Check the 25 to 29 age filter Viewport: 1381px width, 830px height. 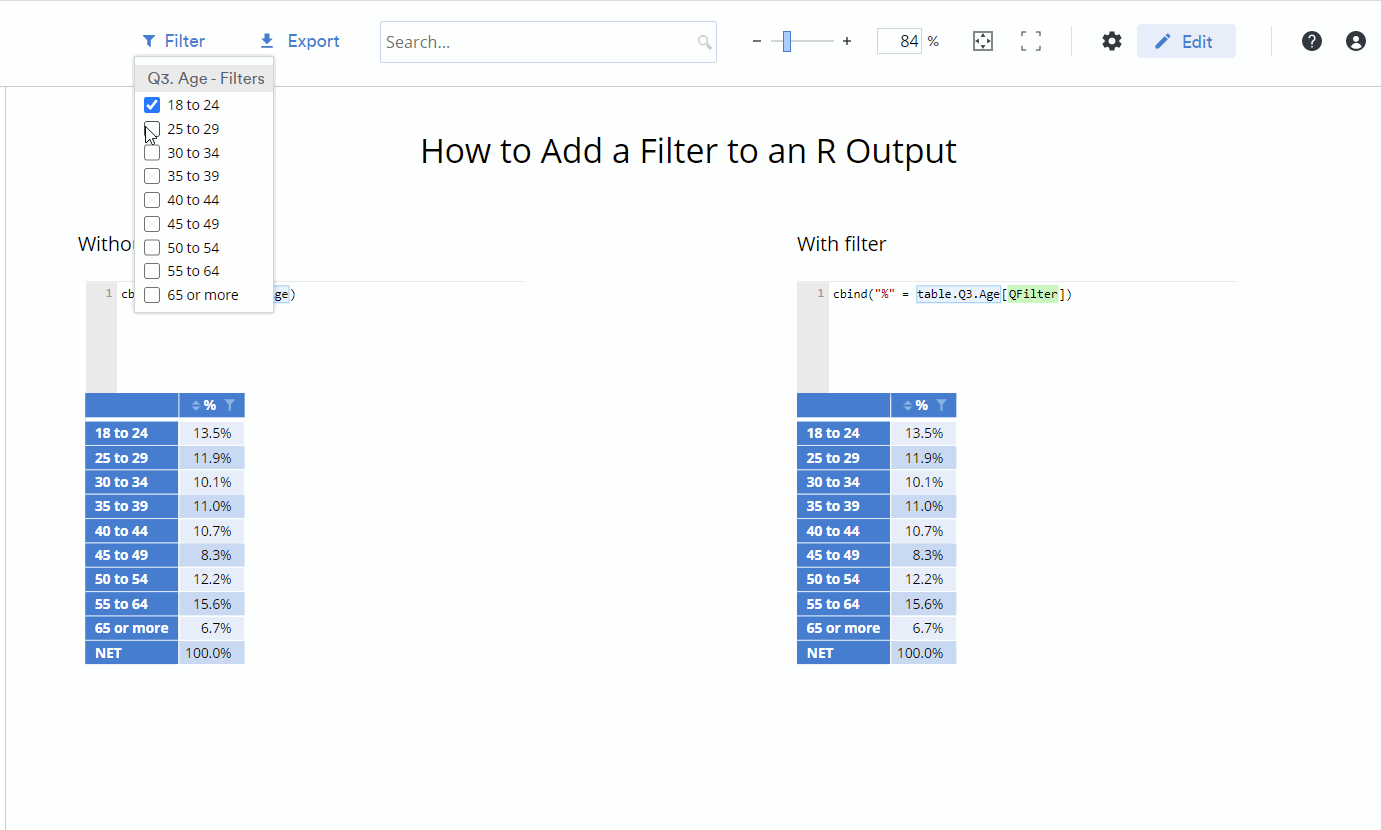pos(152,129)
